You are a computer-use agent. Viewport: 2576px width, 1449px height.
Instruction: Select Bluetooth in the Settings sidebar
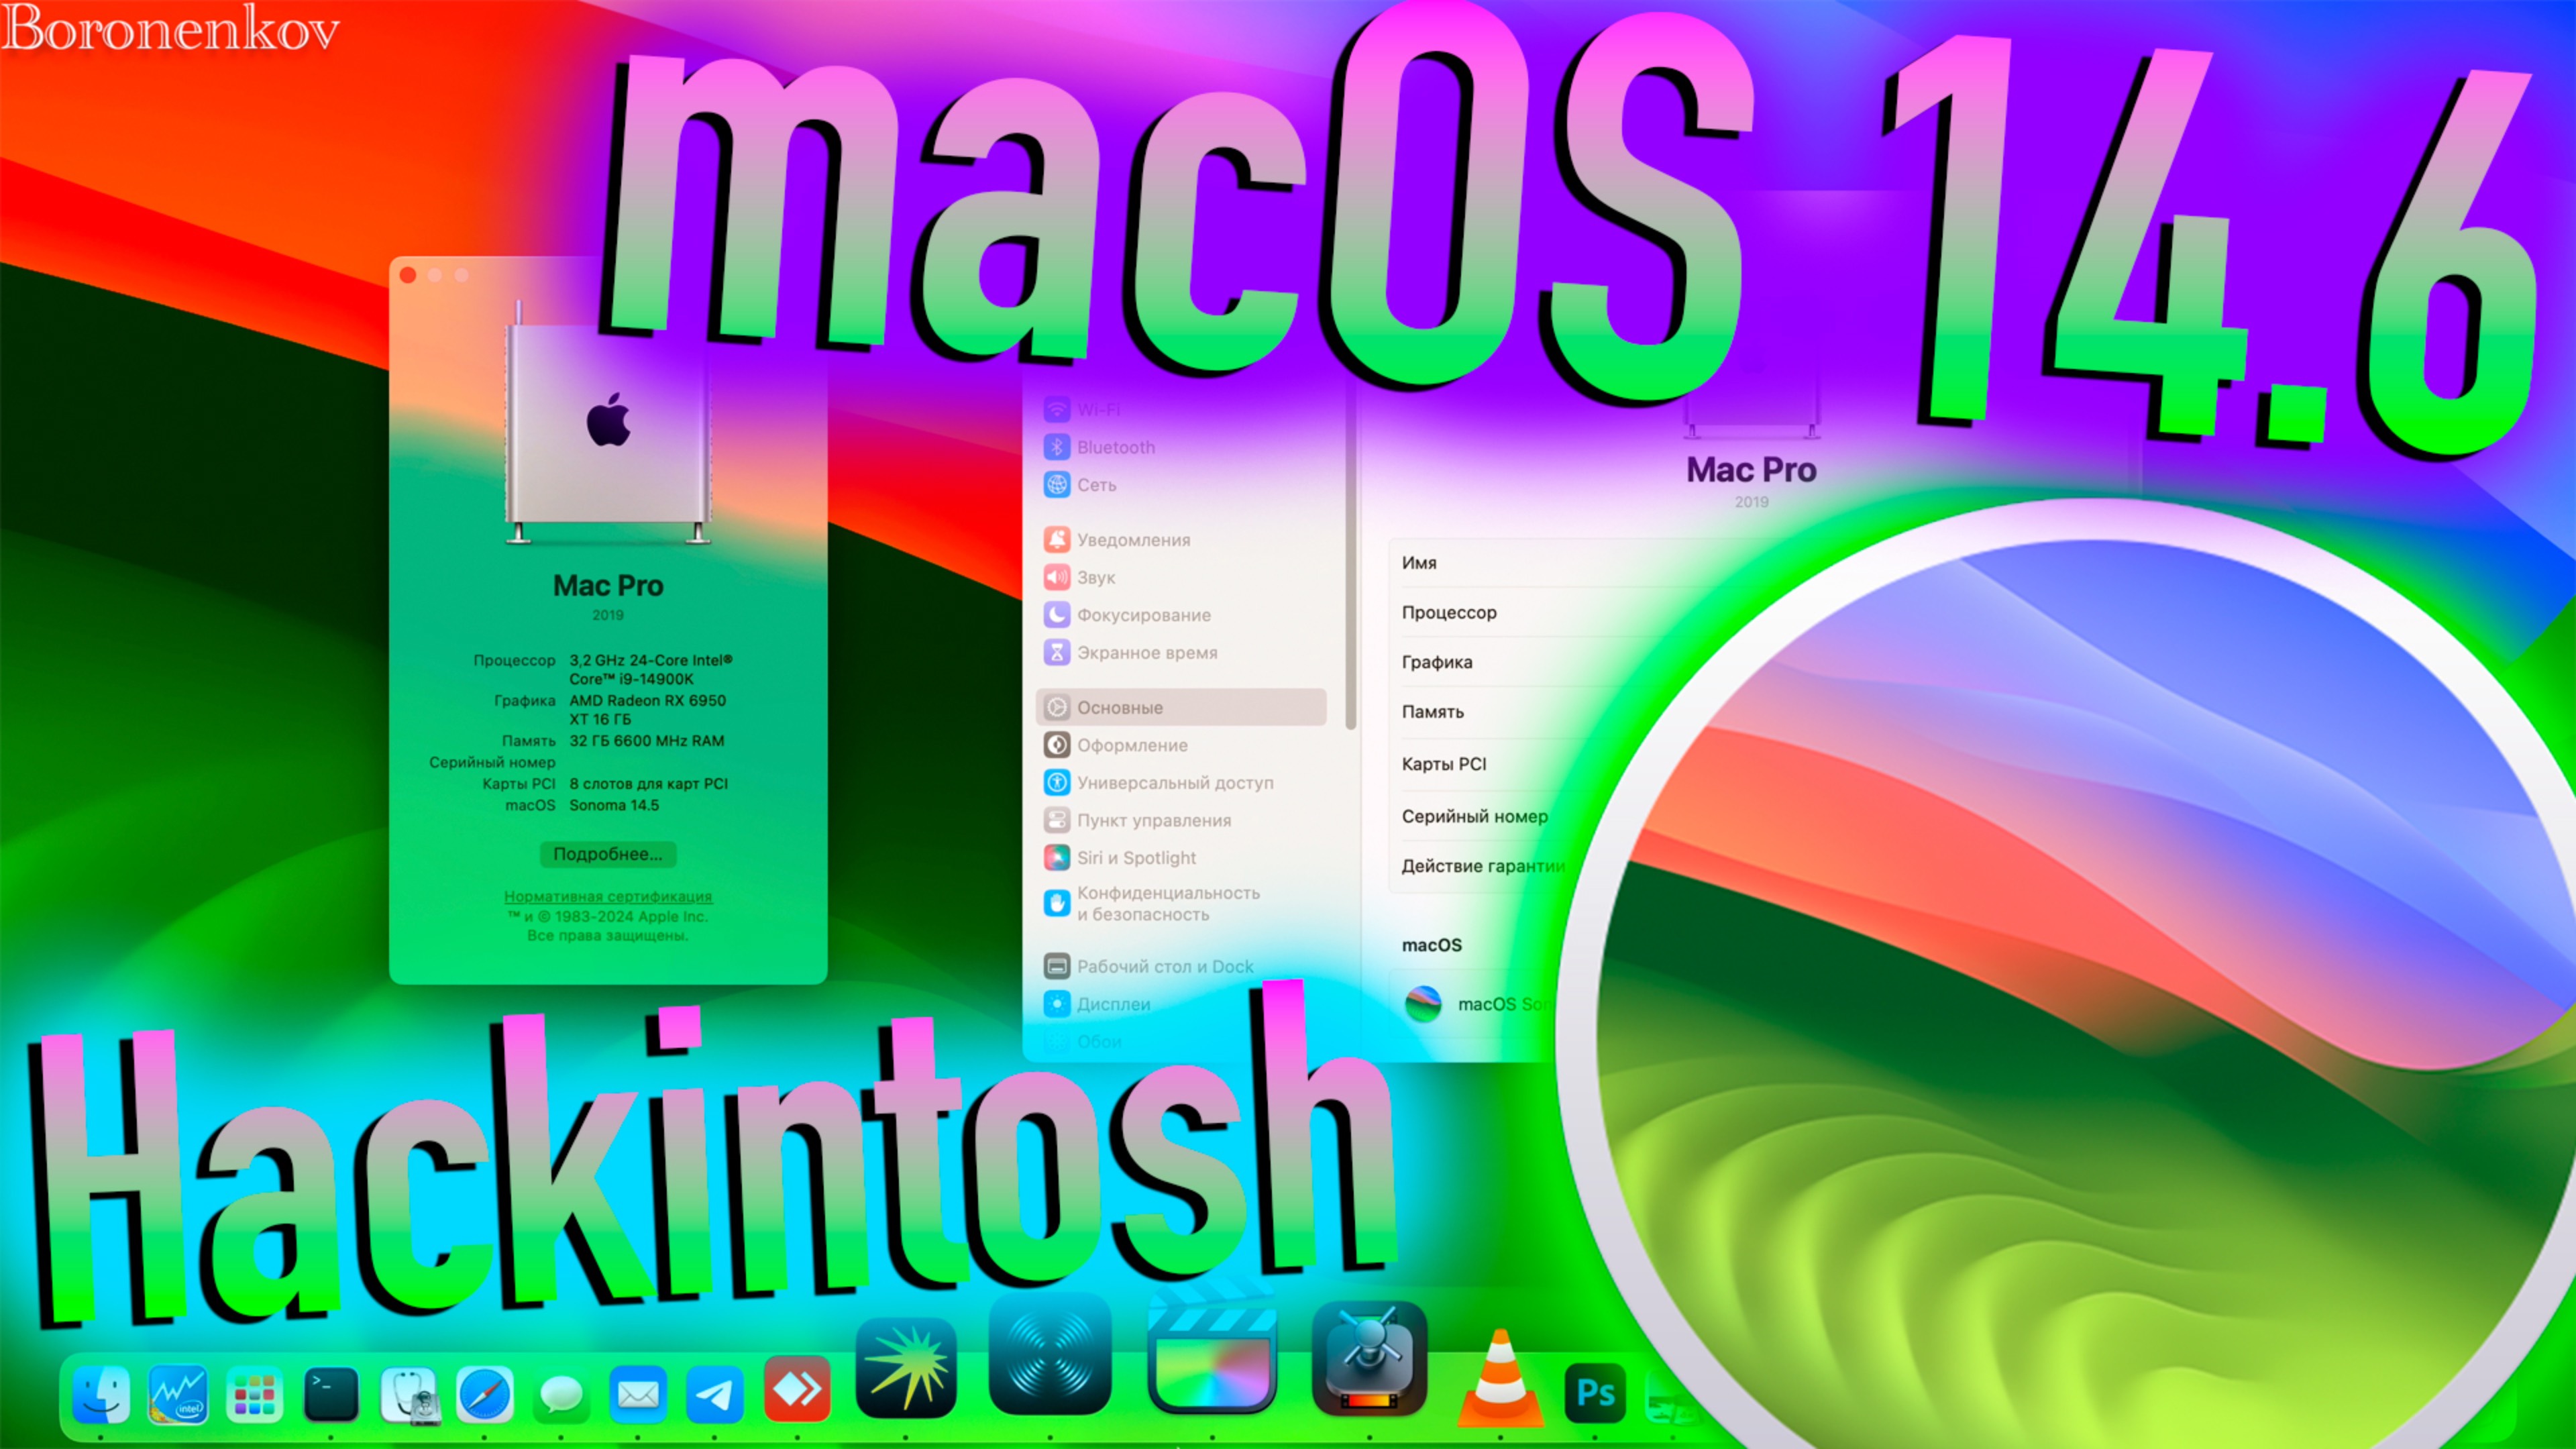click(x=1180, y=447)
